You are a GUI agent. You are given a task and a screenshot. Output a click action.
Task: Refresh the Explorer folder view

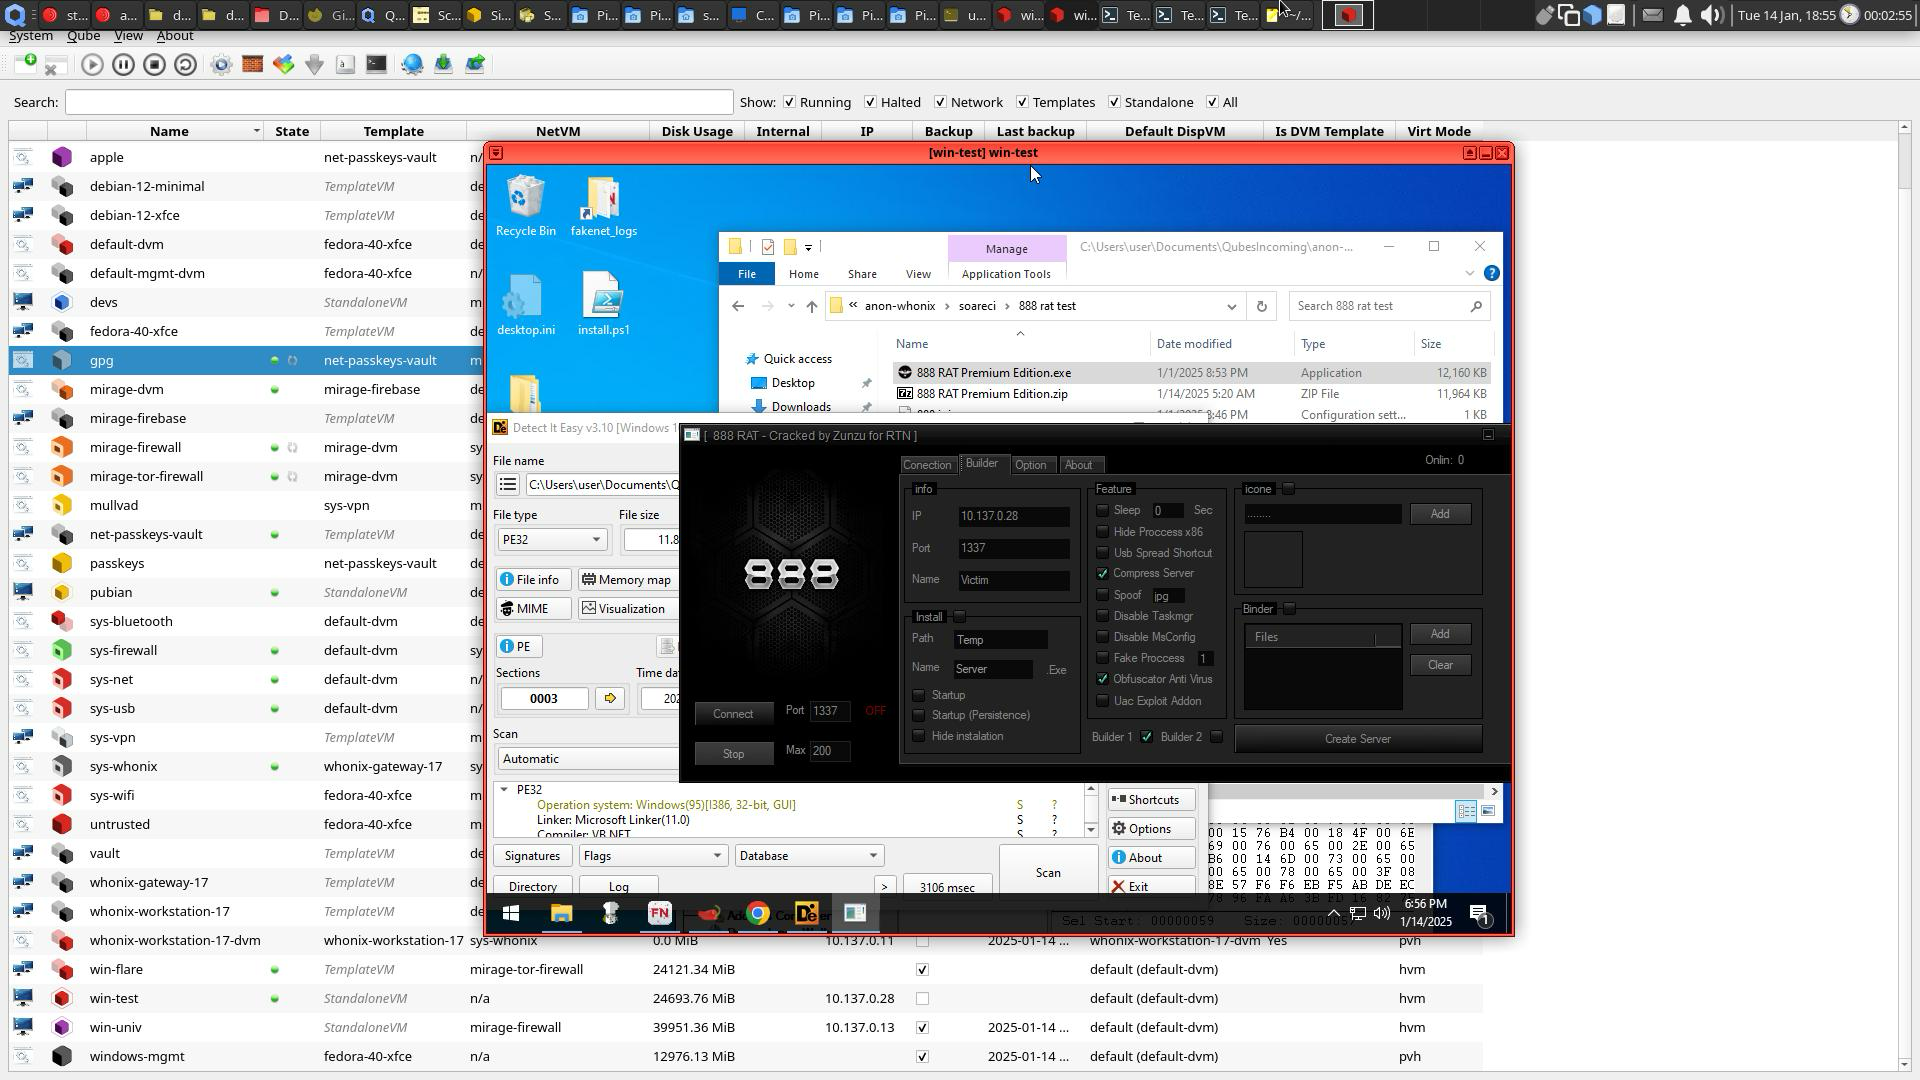tap(1262, 306)
